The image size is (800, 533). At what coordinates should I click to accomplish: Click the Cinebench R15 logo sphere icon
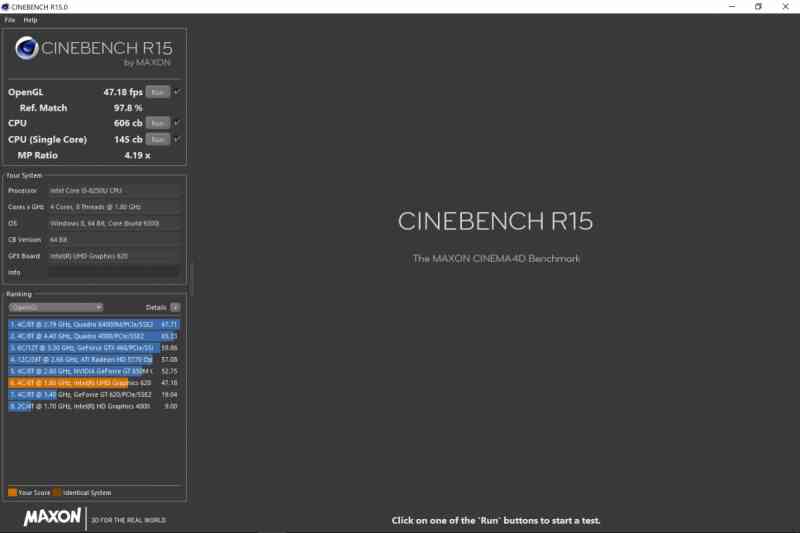pyautogui.click(x=27, y=48)
